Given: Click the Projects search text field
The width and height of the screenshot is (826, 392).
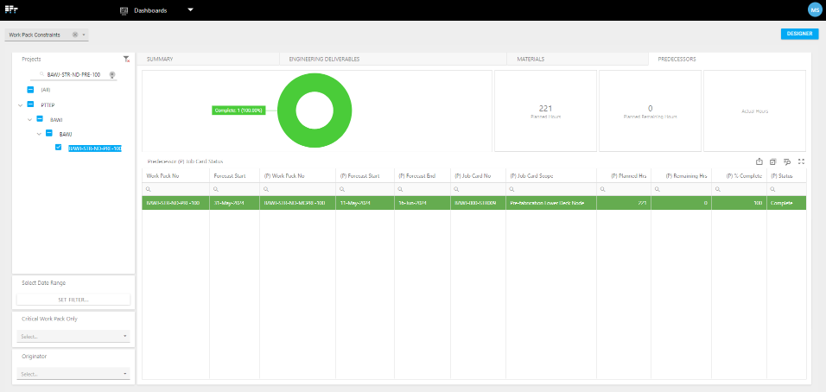Looking at the screenshot, I should tap(73, 75).
